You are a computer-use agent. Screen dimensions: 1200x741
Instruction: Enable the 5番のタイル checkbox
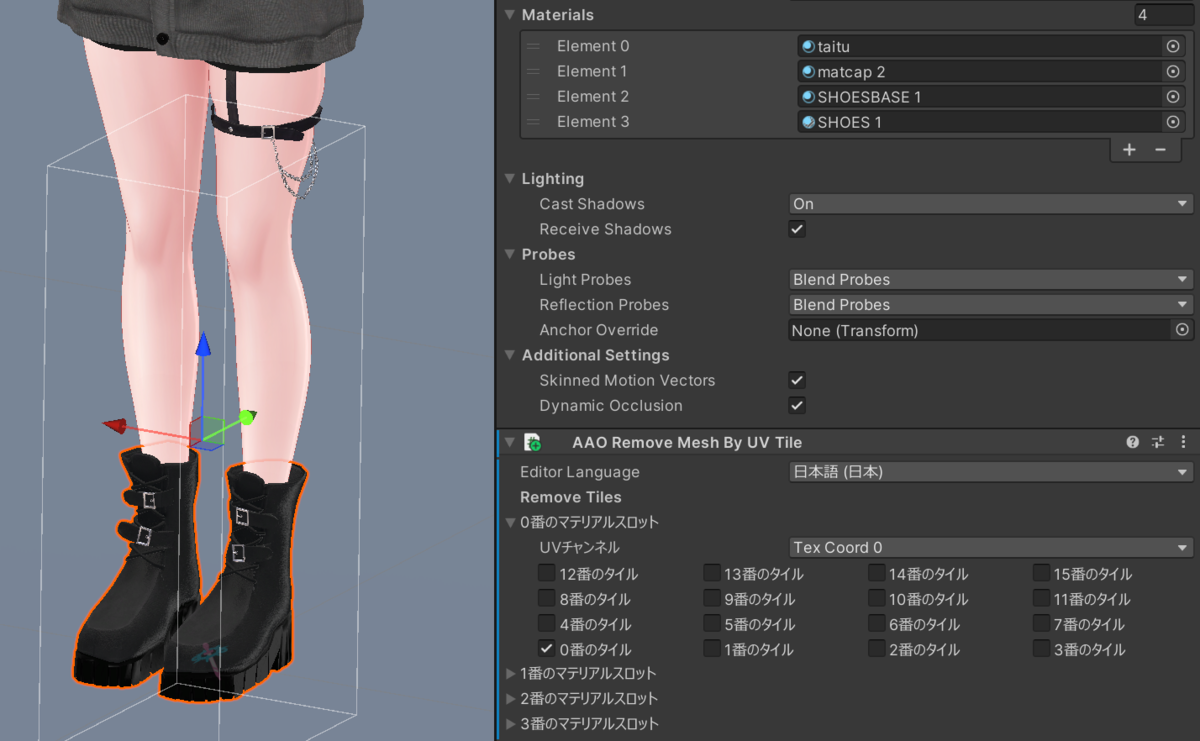(x=711, y=624)
